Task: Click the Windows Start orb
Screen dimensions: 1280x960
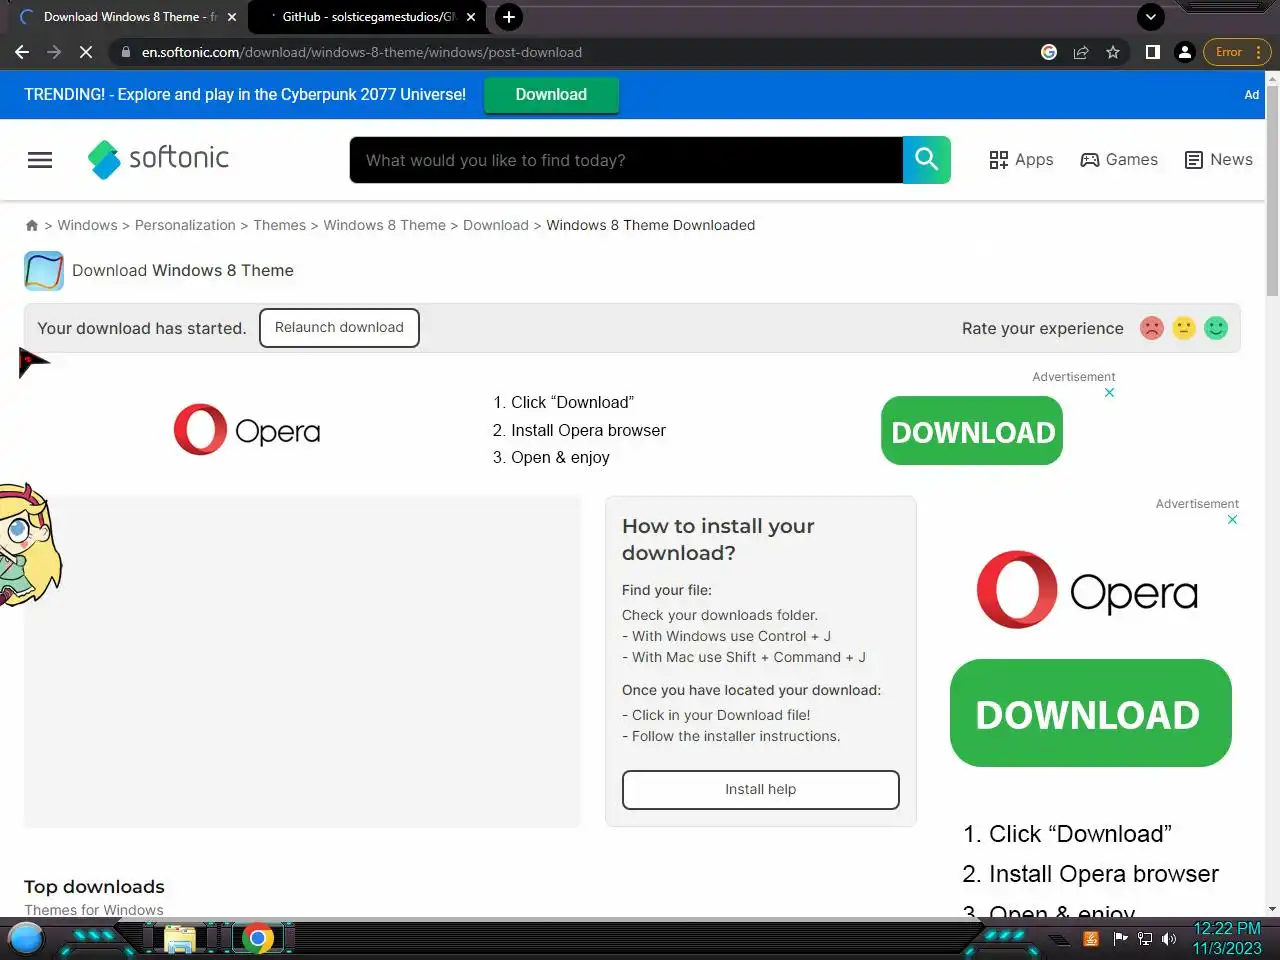Action: coord(26,938)
